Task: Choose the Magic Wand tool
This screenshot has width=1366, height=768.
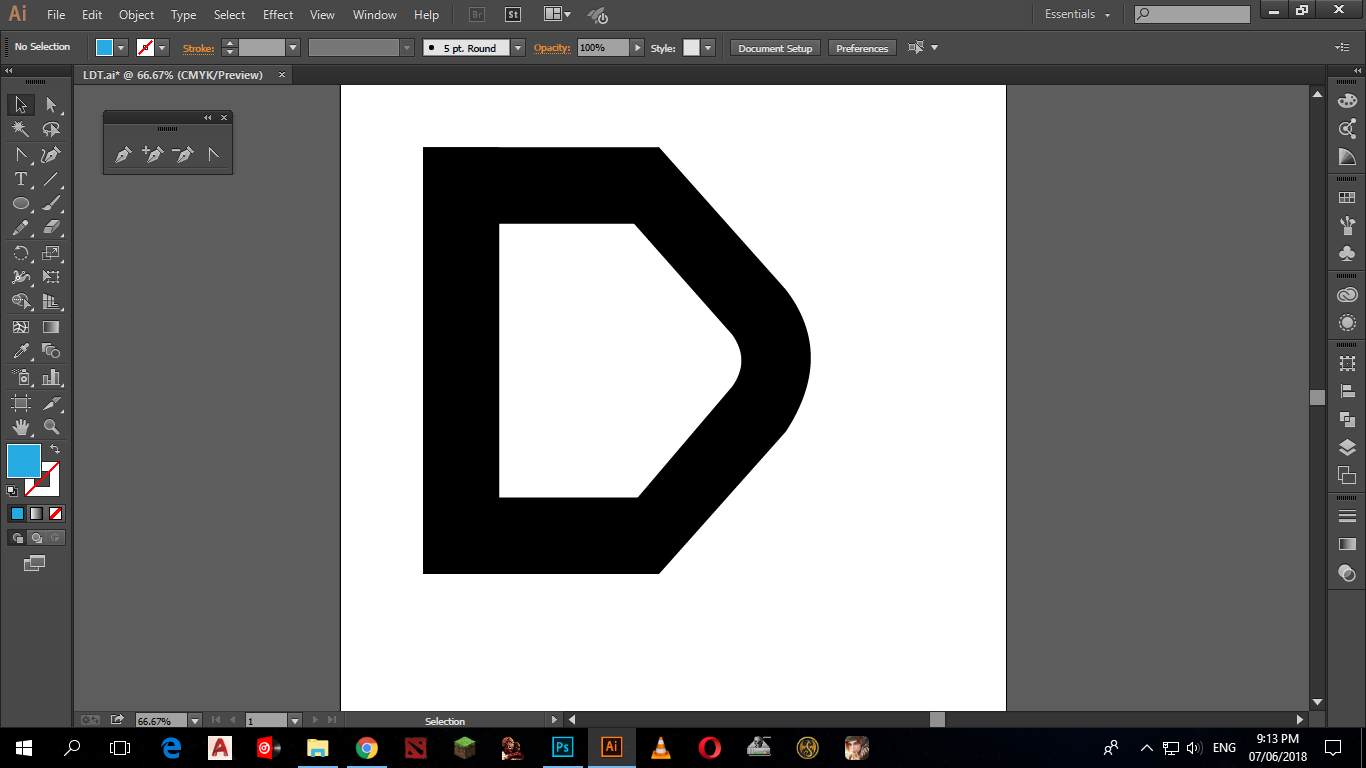Action: pyautogui.click(x=21, y=130)
